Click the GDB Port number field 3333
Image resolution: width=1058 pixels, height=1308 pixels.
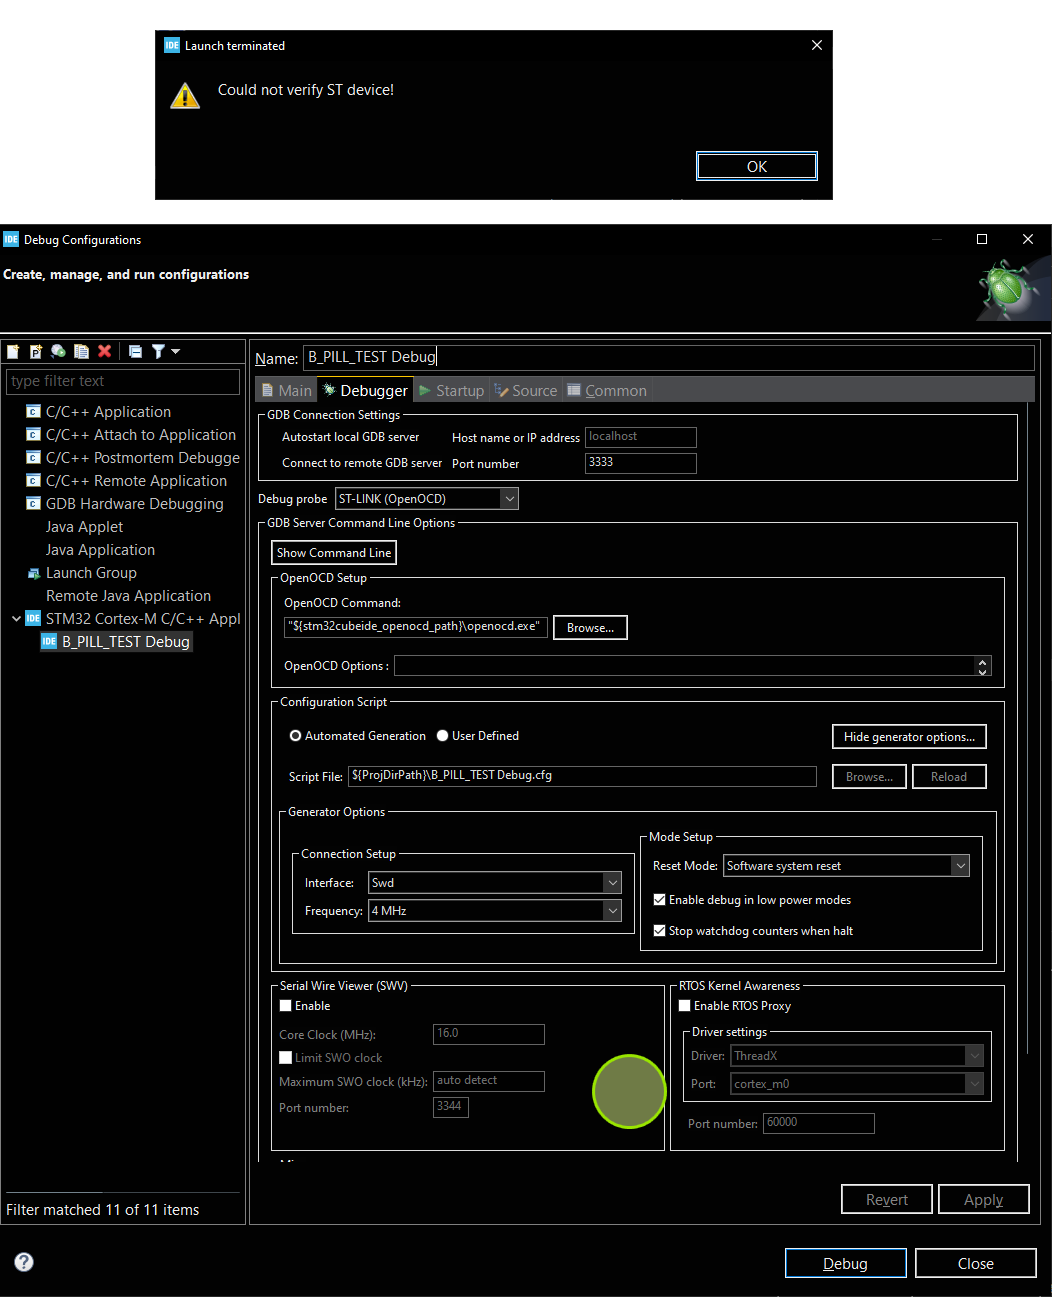coord(640,463)
